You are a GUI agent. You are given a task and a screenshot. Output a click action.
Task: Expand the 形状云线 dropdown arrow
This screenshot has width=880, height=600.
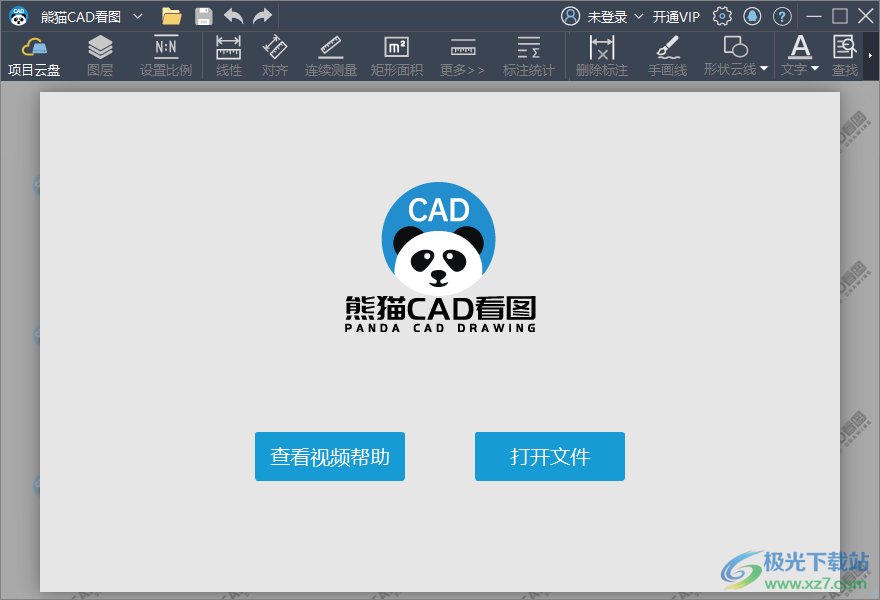[764, 68]
